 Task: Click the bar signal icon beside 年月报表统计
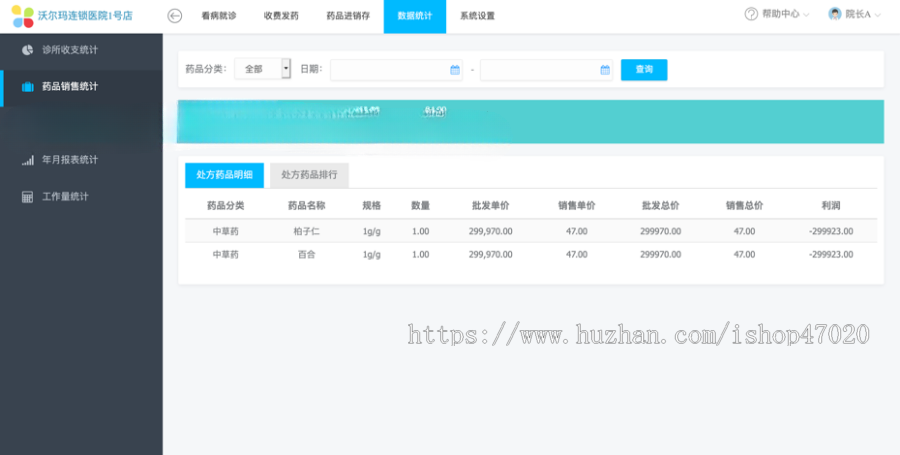point(28,160)
